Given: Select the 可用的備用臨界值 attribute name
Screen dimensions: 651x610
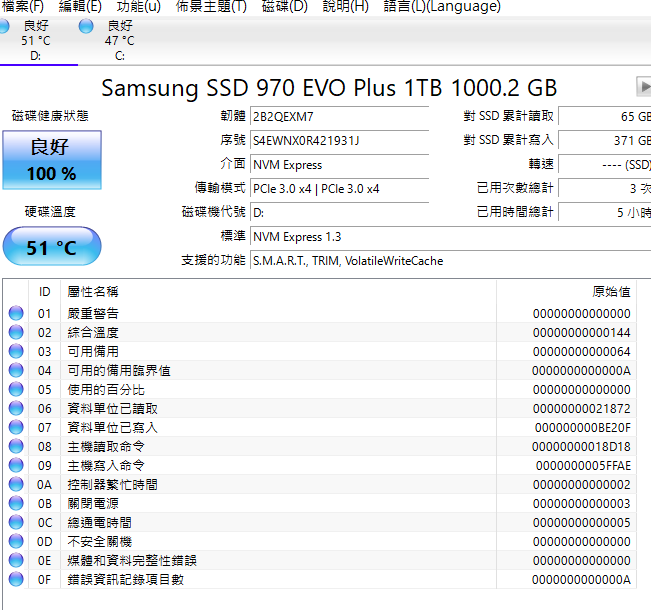Looking at the screenshot, I should (119, 370).
